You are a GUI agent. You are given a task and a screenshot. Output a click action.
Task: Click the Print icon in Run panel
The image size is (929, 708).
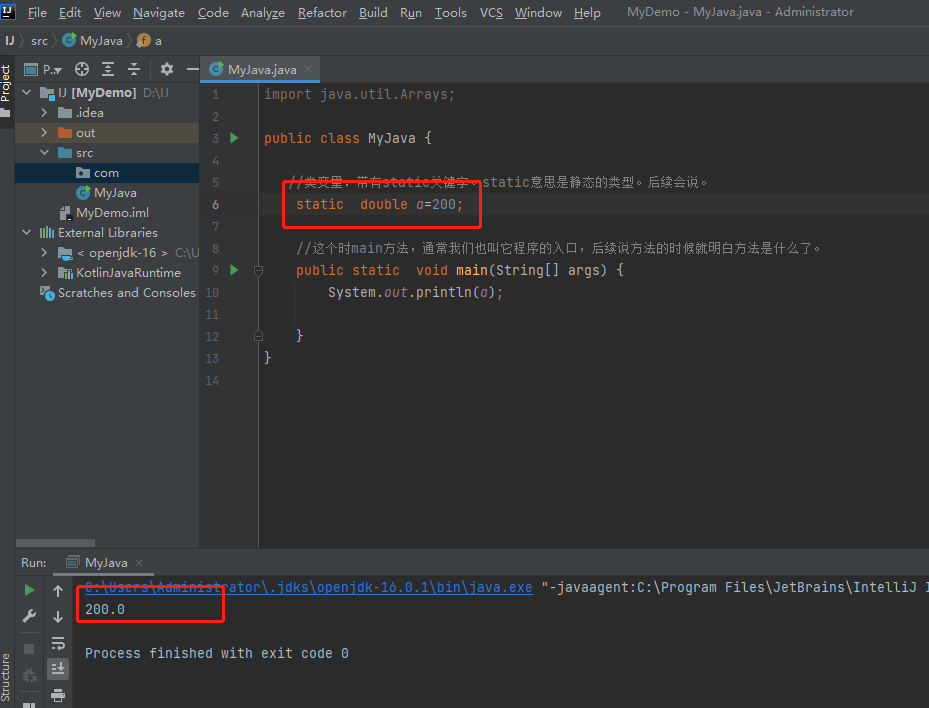click(x=58, y=695)
